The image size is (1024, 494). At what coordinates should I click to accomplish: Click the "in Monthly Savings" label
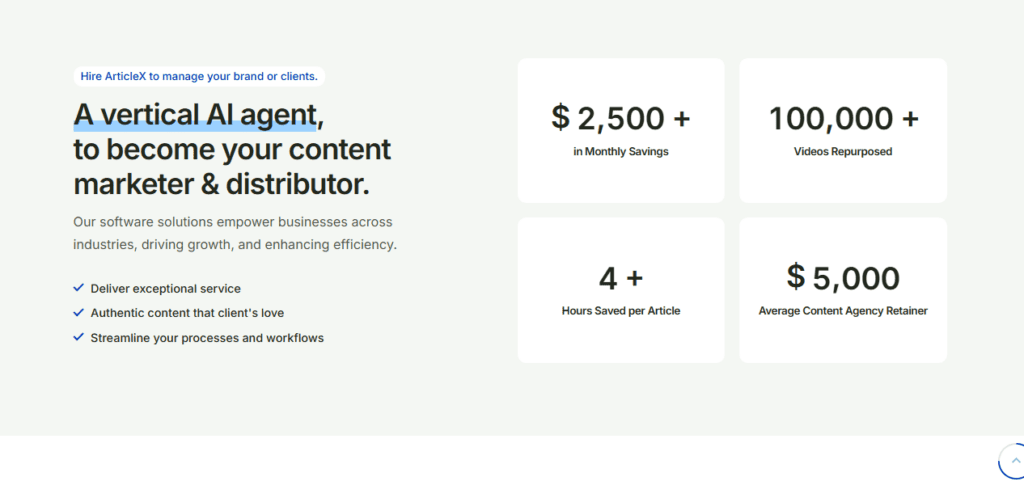coord(621,152)
